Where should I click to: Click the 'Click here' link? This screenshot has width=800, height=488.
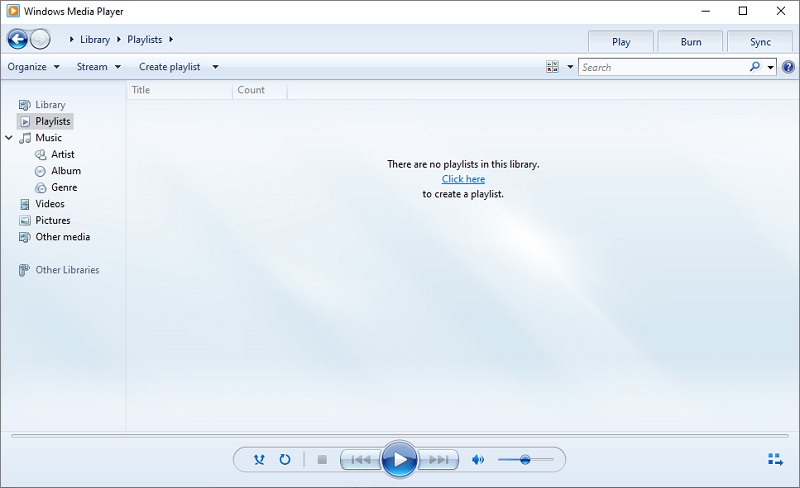tap(463, 179)
